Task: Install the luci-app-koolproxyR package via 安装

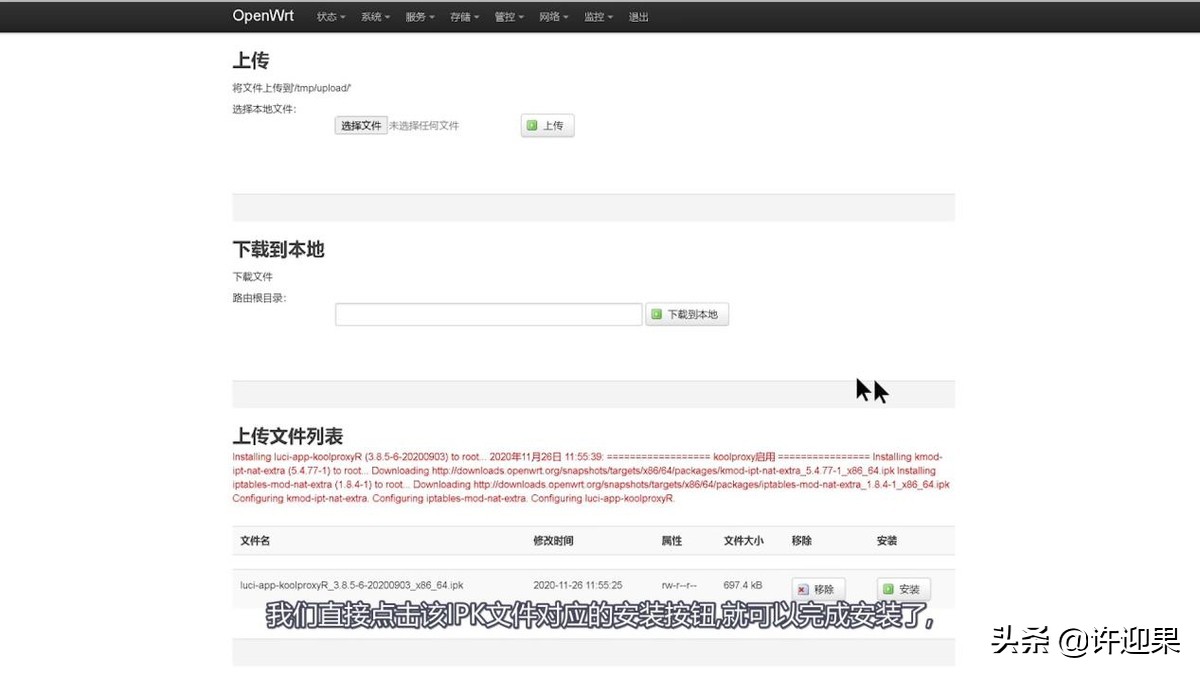Action: 903,589
